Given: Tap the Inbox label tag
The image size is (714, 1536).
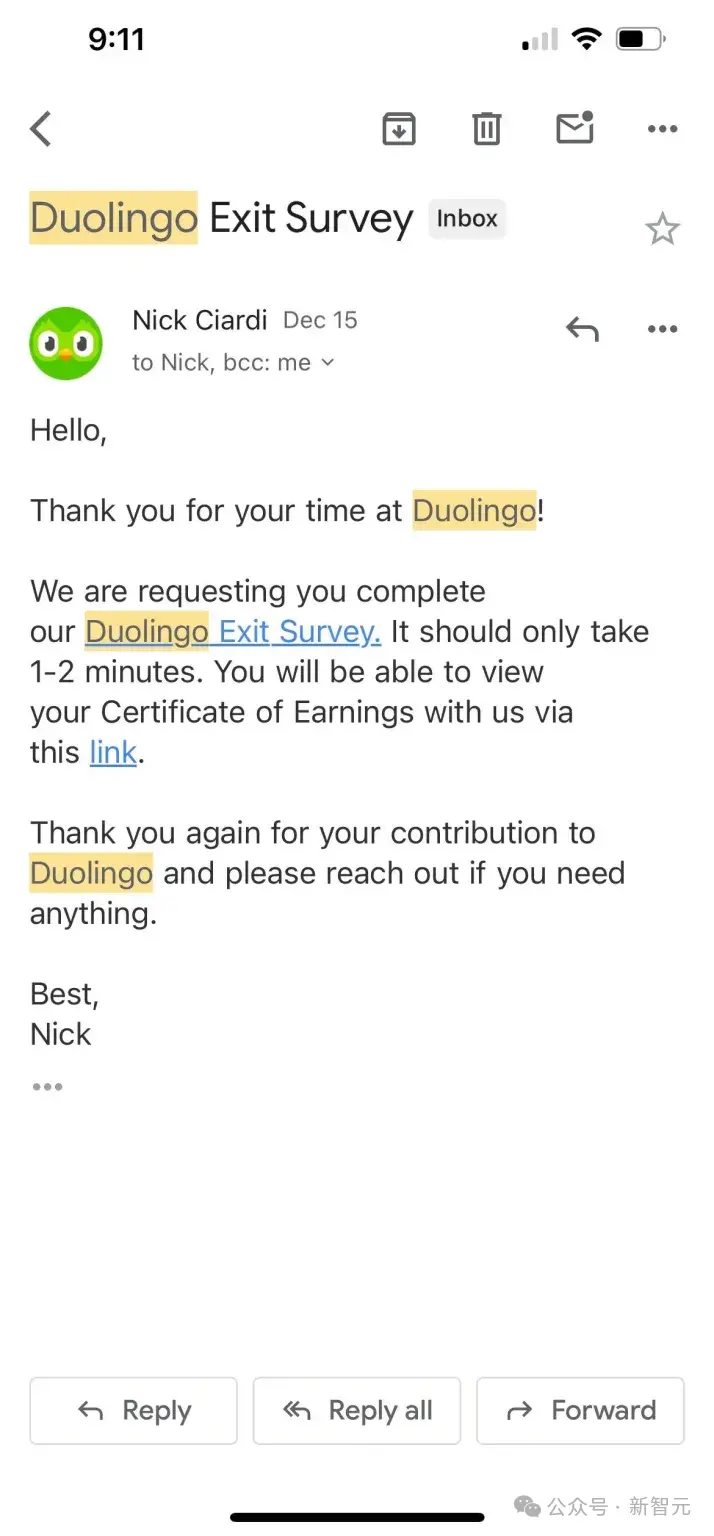Looking at the screenshot, I should pyautogui.click(x=467, y=219).
